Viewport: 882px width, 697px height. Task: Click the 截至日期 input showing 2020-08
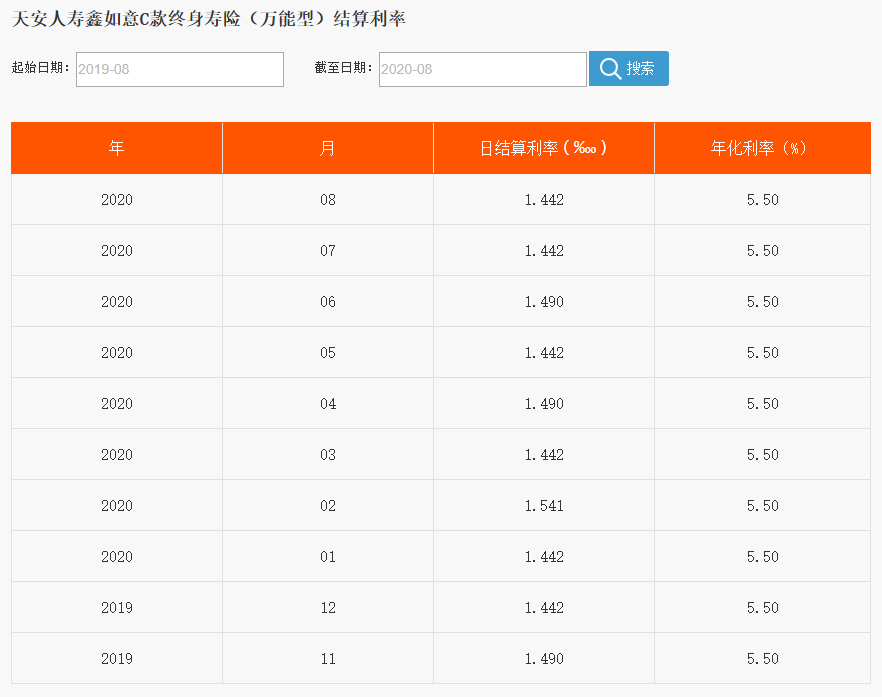(x=483, y=69)
